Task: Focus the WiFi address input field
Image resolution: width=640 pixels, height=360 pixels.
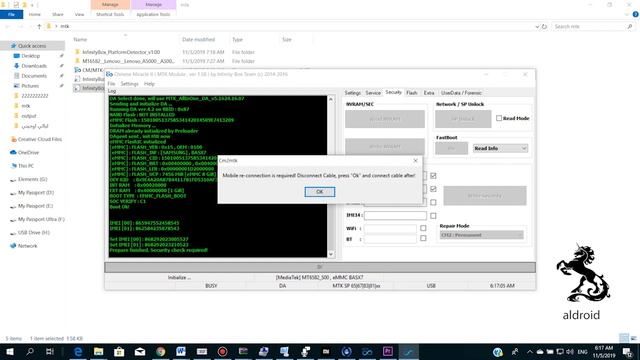Action: pos(390,229)
